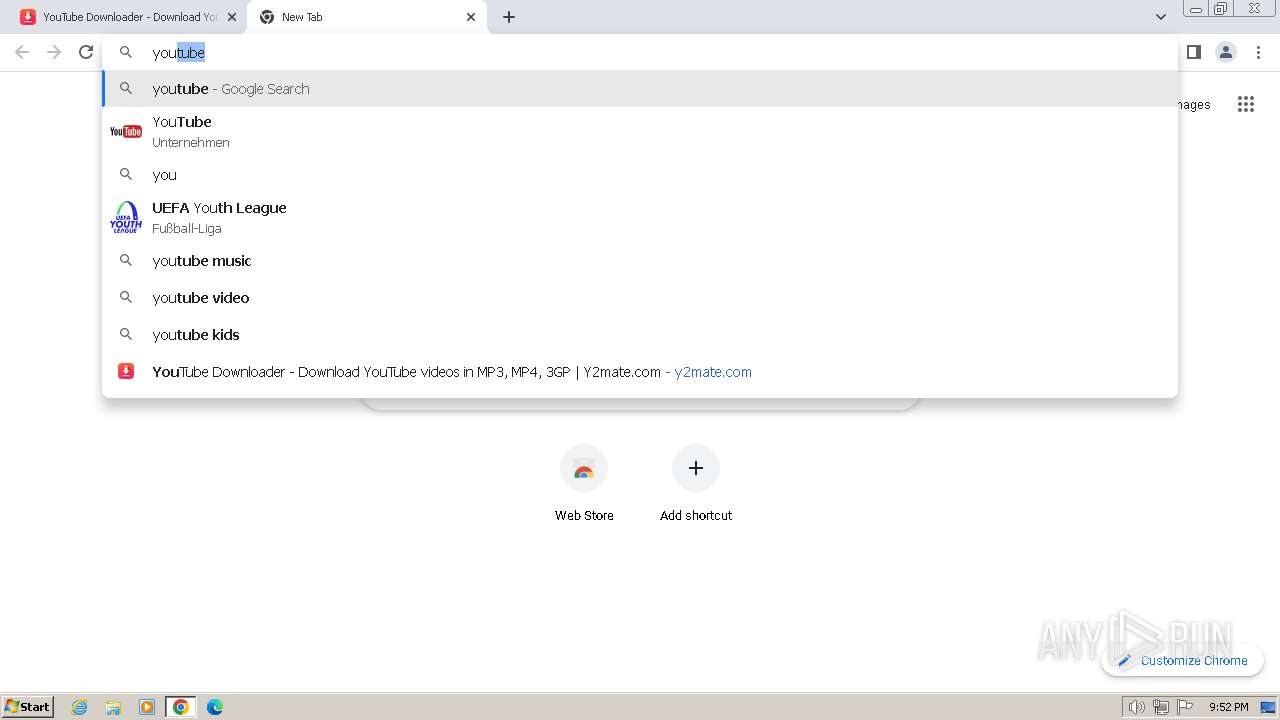Go forward to next page
This screenshot has width=1280, height=720.
54,52
